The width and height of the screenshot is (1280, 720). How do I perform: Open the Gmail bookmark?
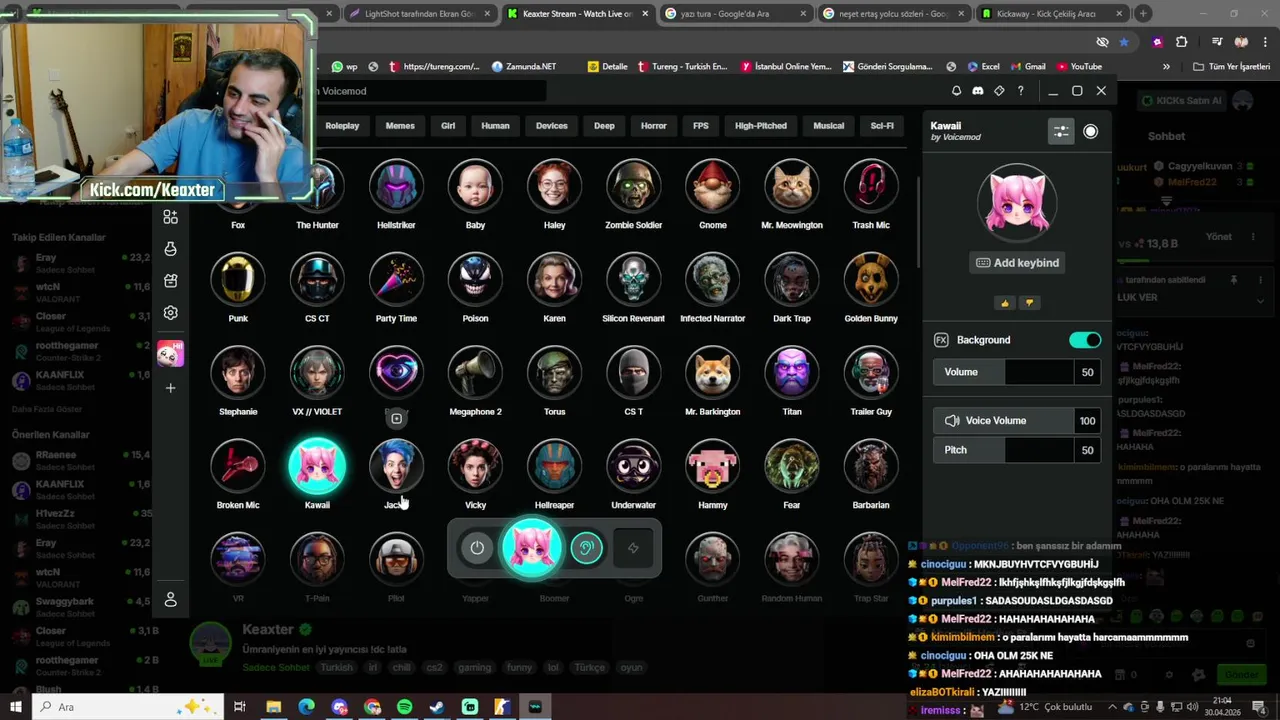1027,67
